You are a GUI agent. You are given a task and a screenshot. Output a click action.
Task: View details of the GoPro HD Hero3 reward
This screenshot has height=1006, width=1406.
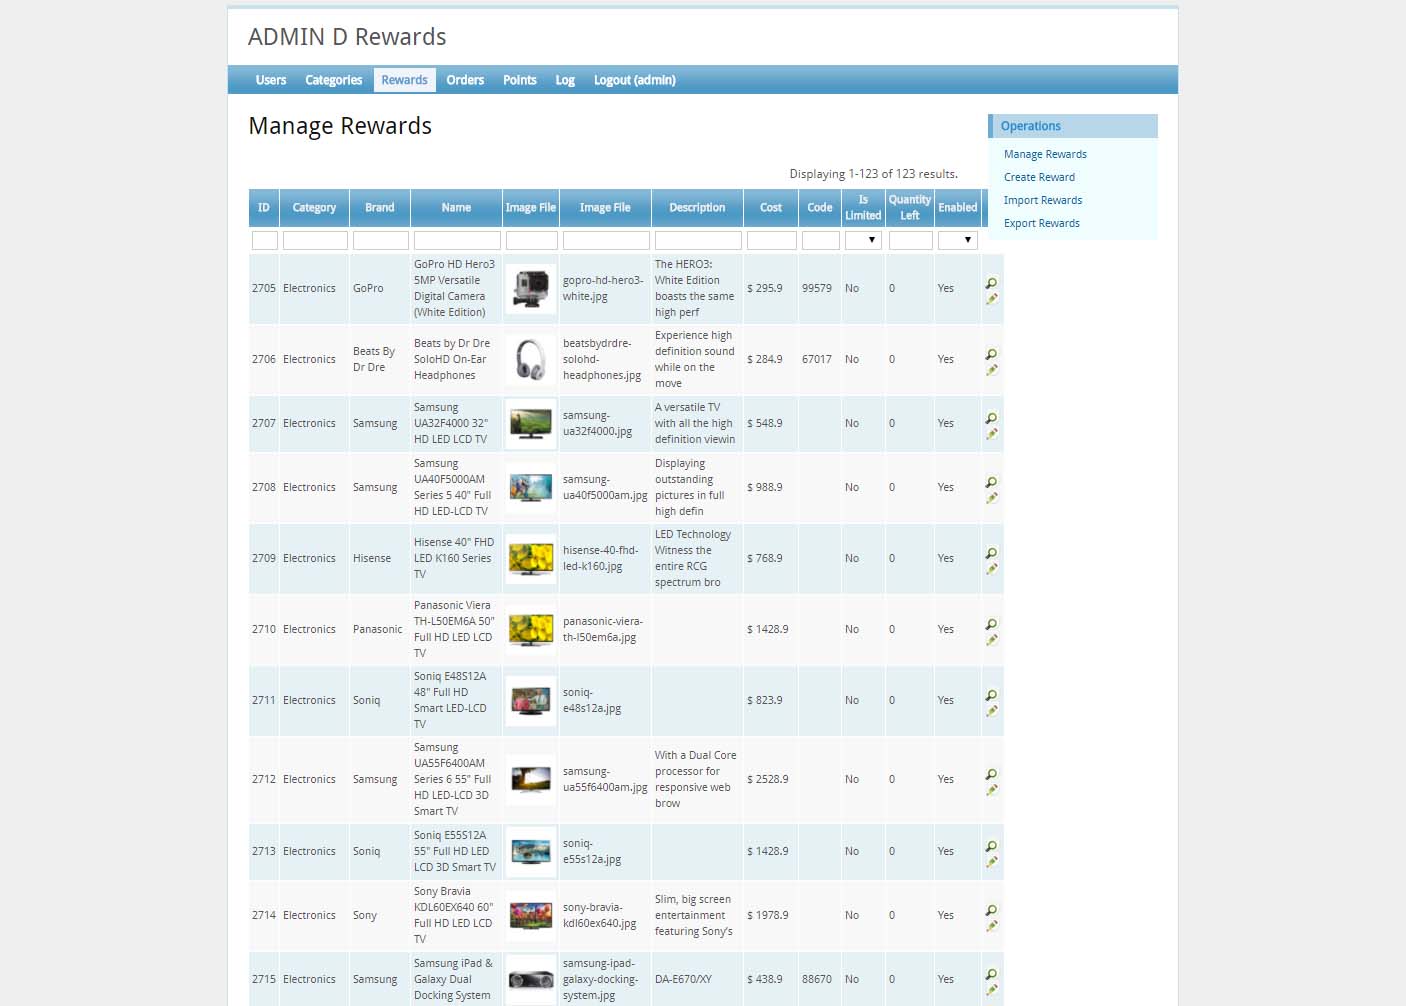[991, 281]
